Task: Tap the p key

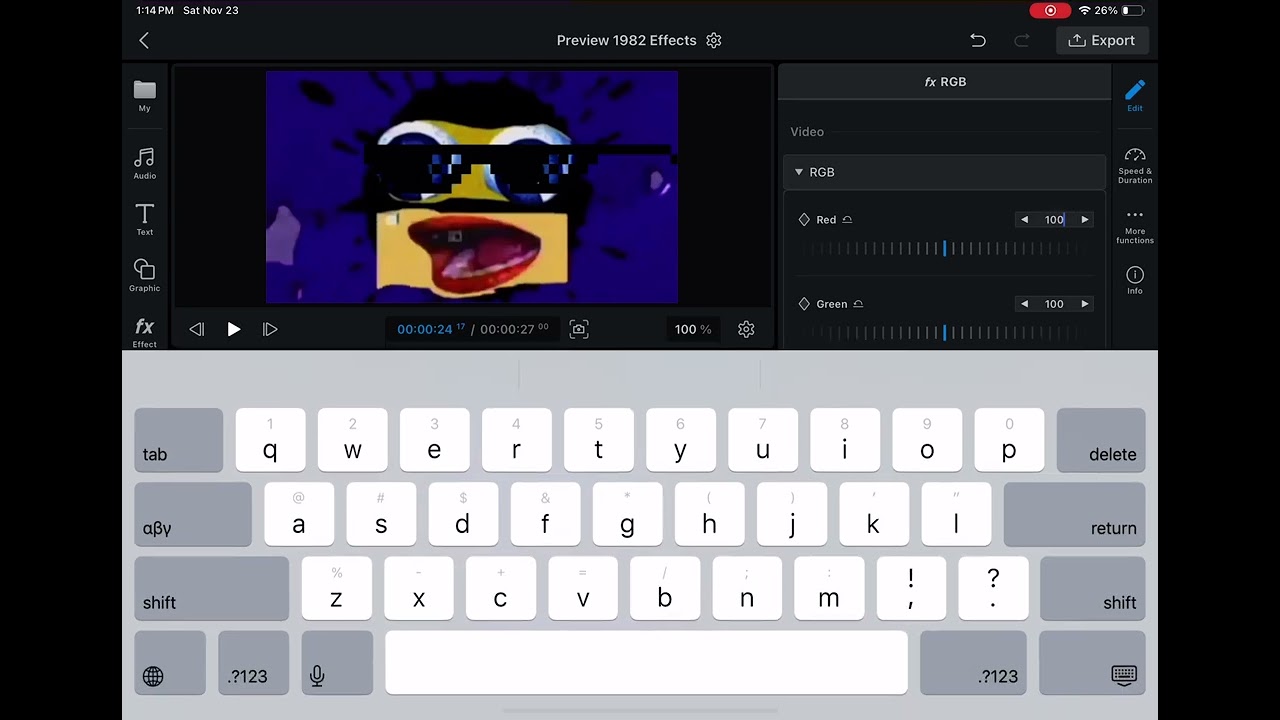Action: tap(1009, 440)
